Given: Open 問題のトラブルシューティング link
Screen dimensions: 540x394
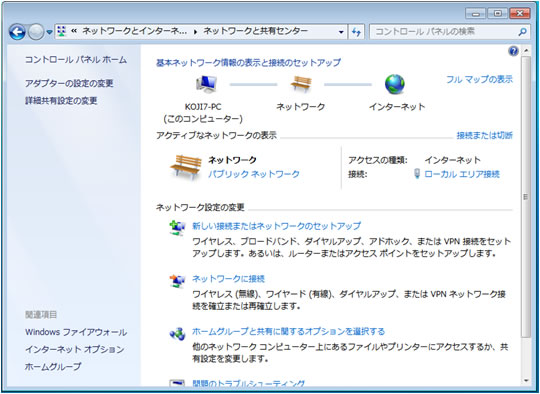Looking at the screenshot, I should click(249, 384).
